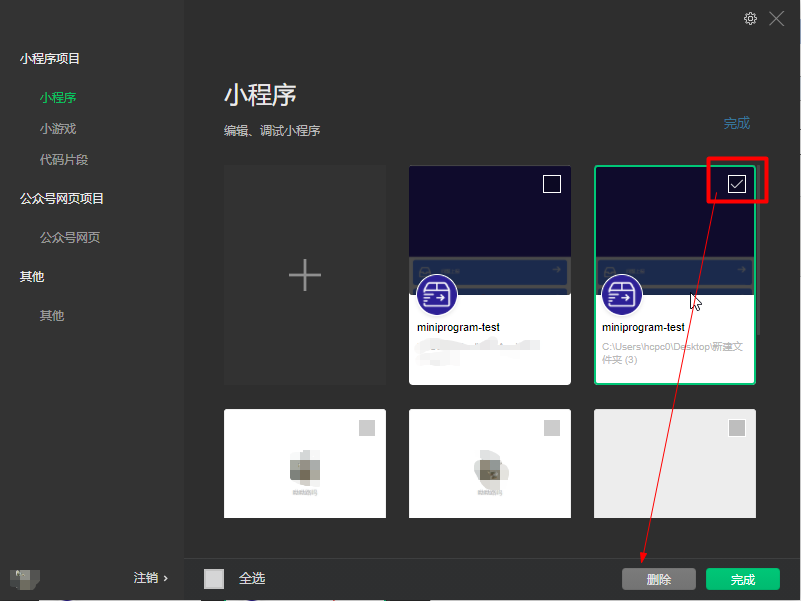Click 注销 to log out
801x601 pixels.
151,578
